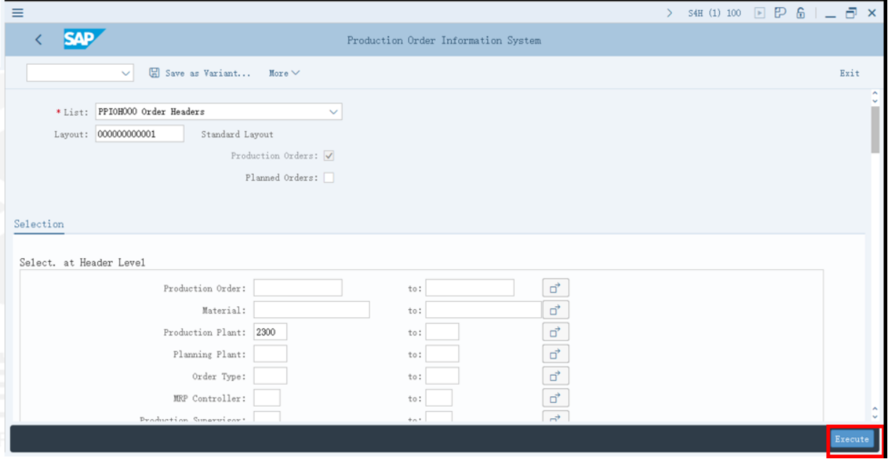Expand the More menu
This screenshot has height=459, width=888.
click(x=284, y=73)
